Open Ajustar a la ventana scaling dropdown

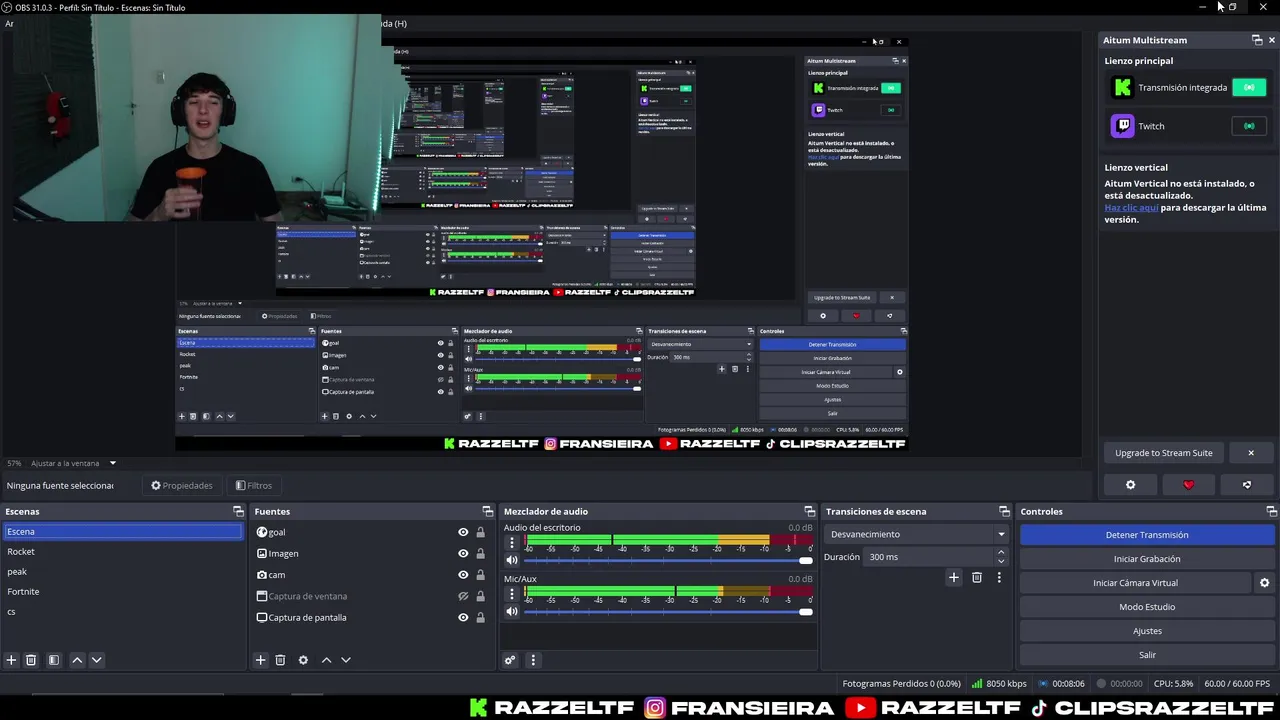pos(73,463)
